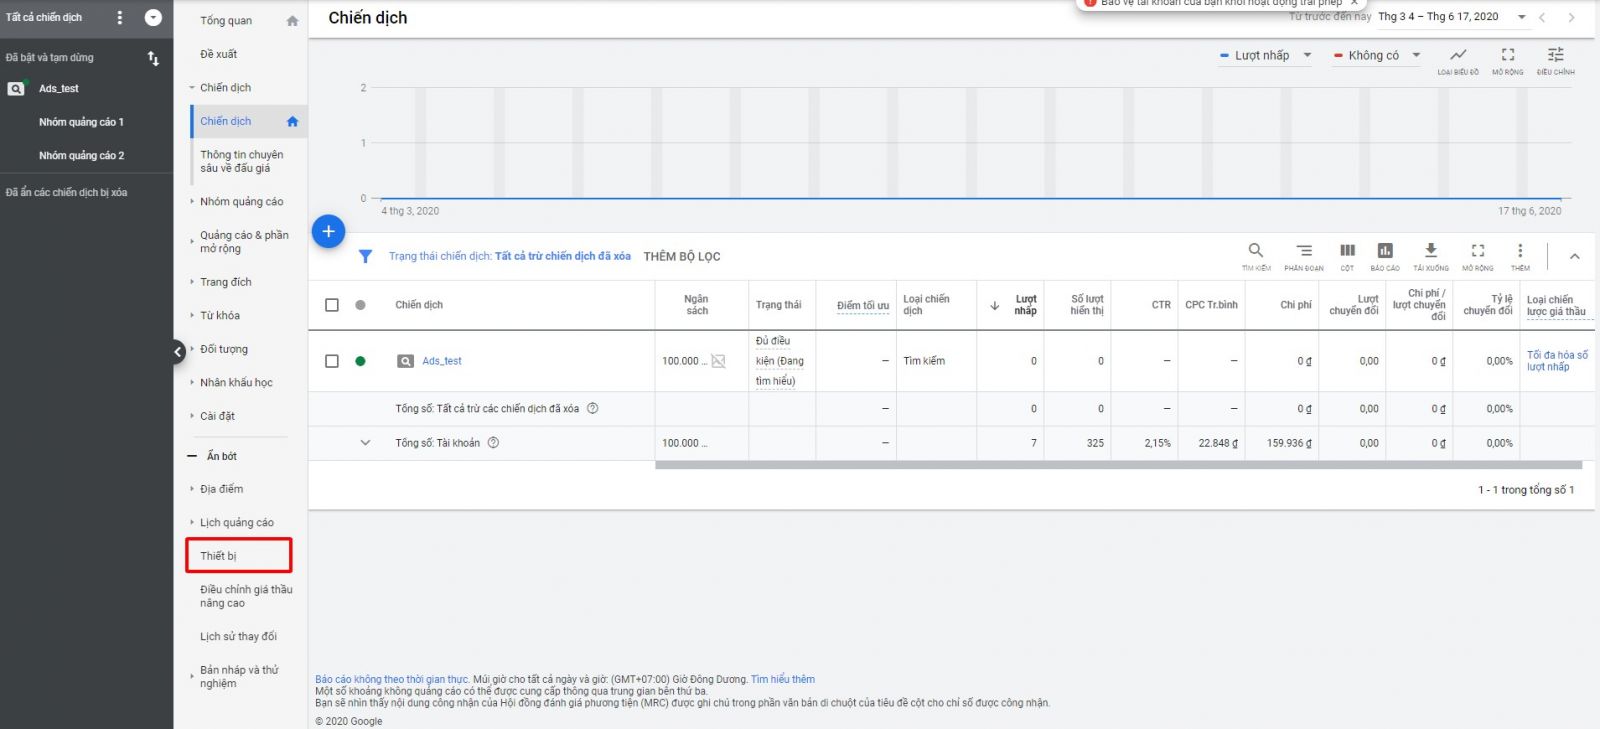Tick the checkbox for the Ads_test campaign row

(x=332, y=361)
